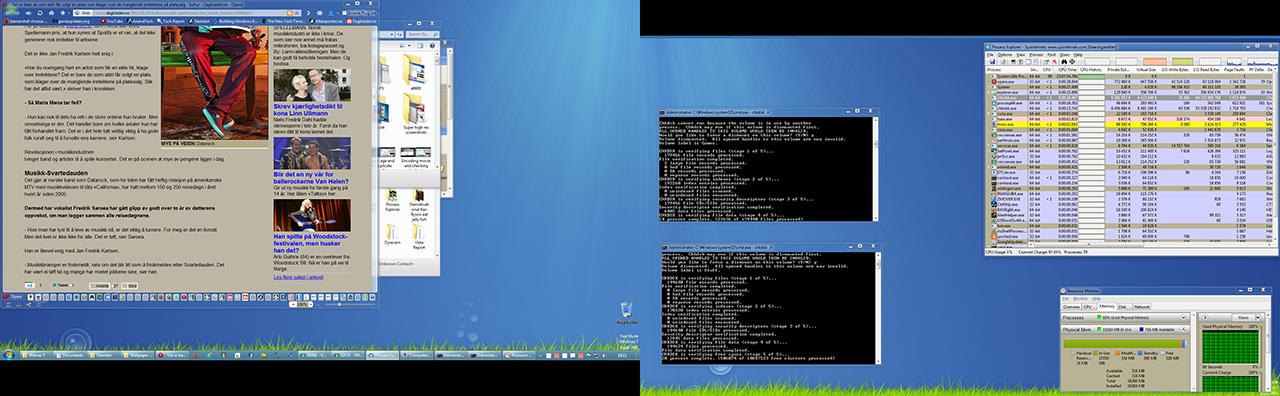Open the File menu in Process Explorer
The width and height of the screenshot is (1280, 396).
point(990,55)
